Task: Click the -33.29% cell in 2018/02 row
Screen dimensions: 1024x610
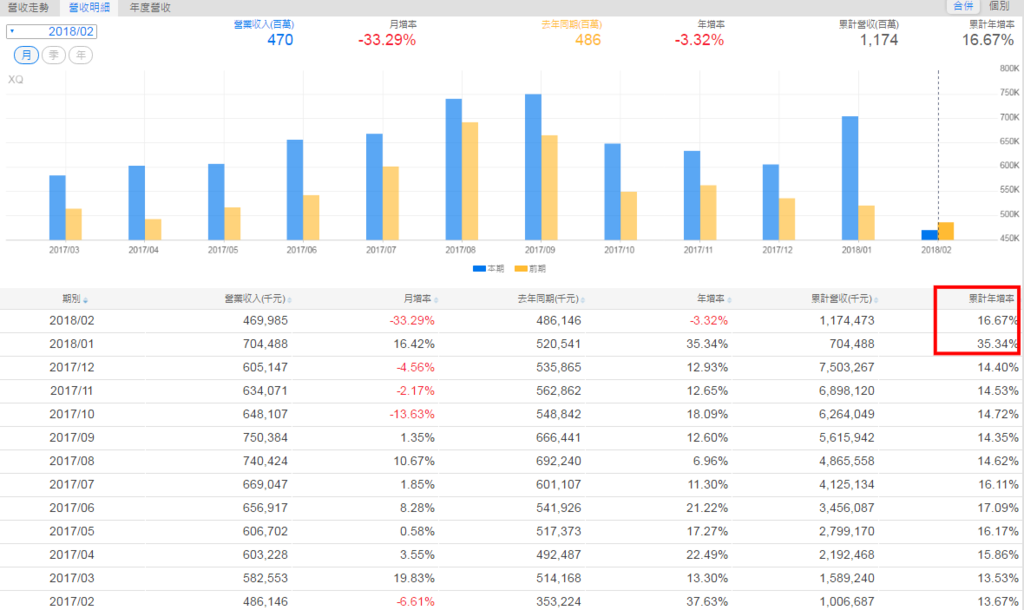Action: click(x=412, y=321)
